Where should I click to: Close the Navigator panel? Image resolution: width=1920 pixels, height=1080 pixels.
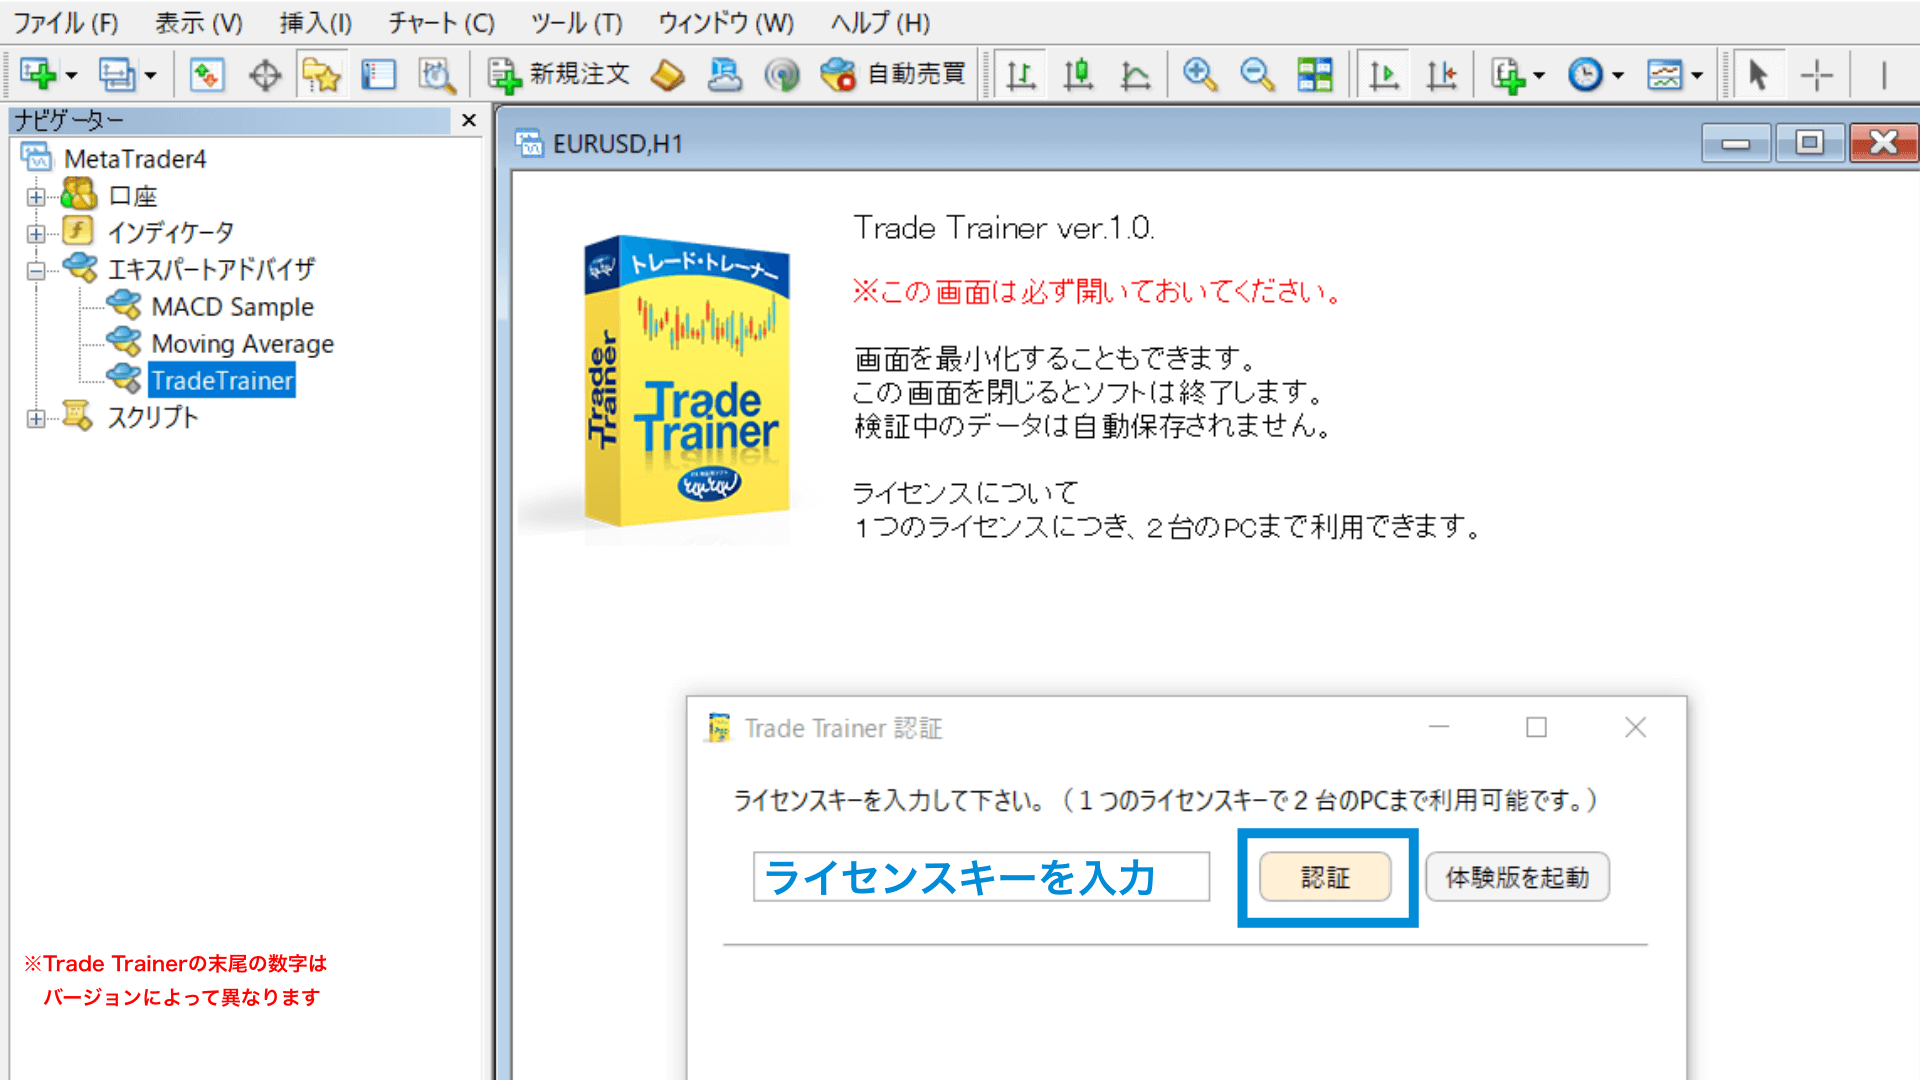click(468, 120)
